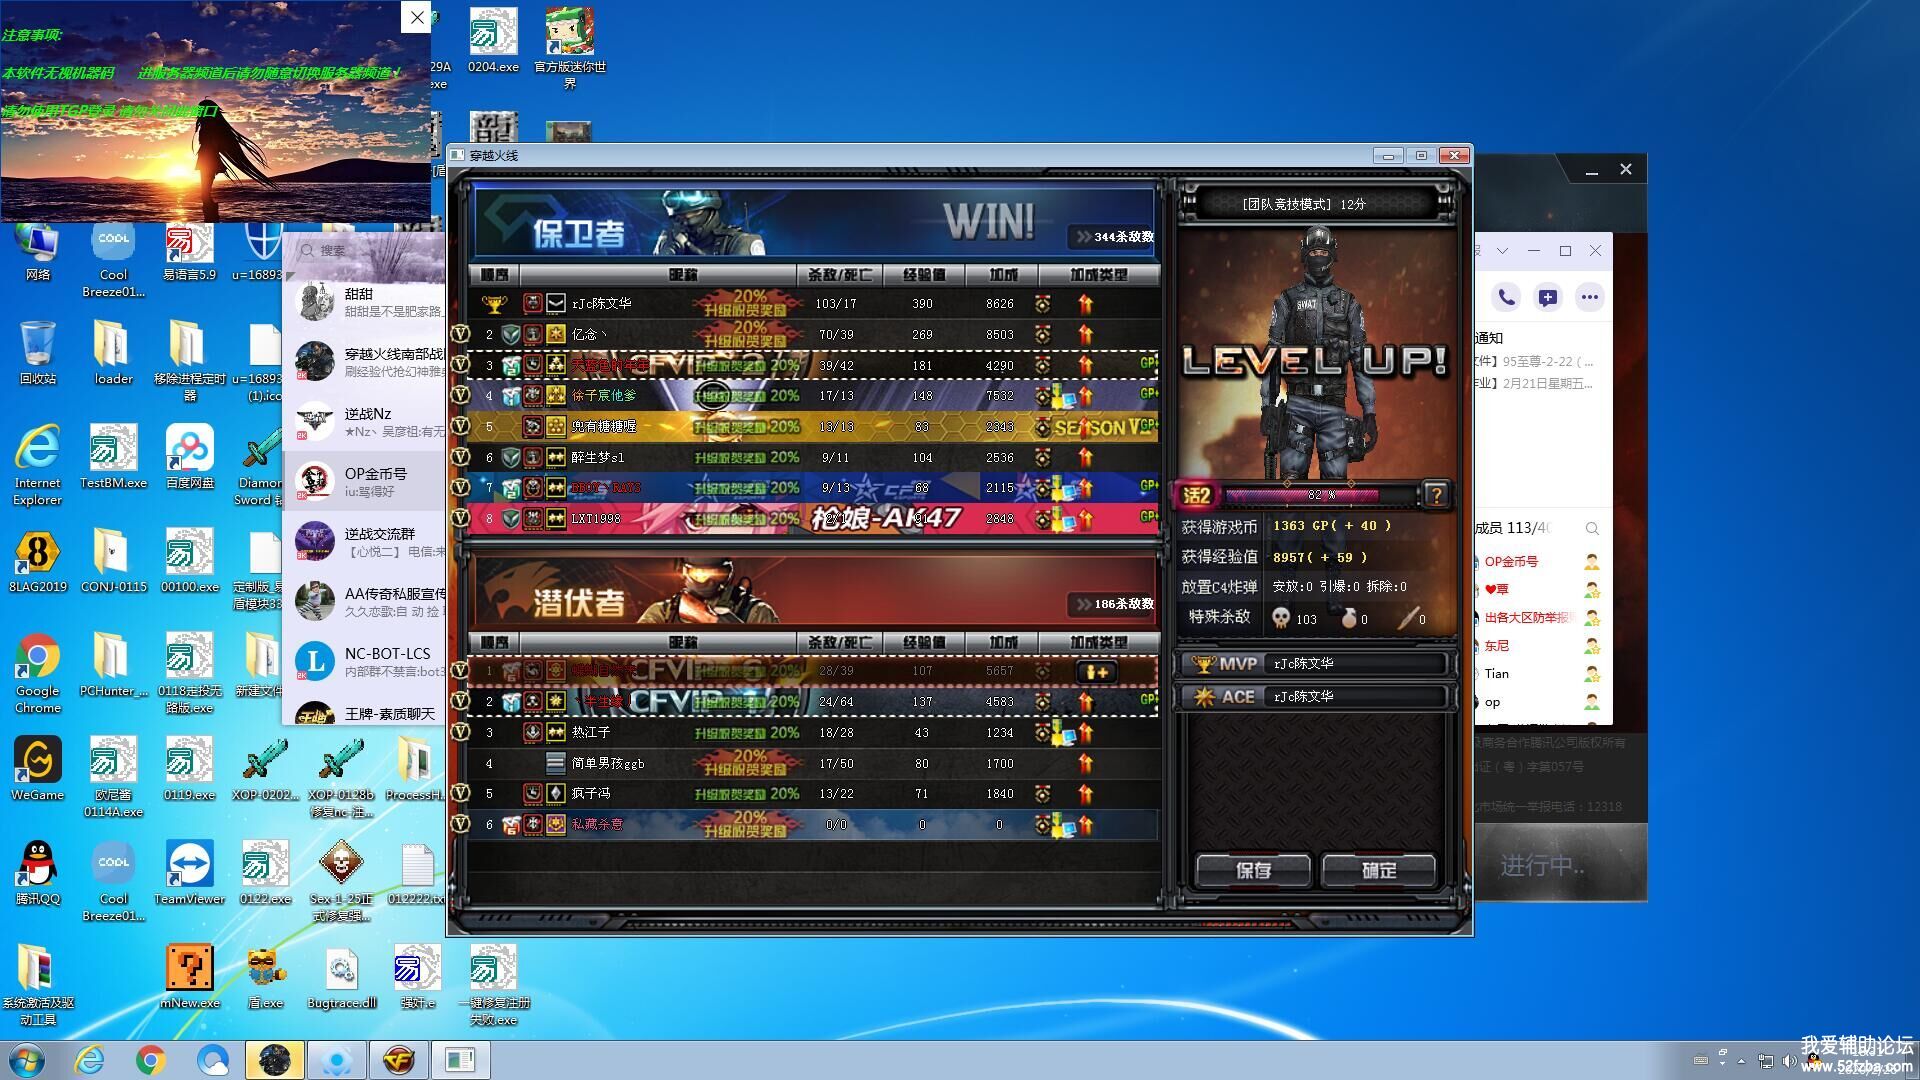This screenshot has height=1080, width=1920.
Task: Select player row 疯子冯
Action: click(x=814, y=793)
